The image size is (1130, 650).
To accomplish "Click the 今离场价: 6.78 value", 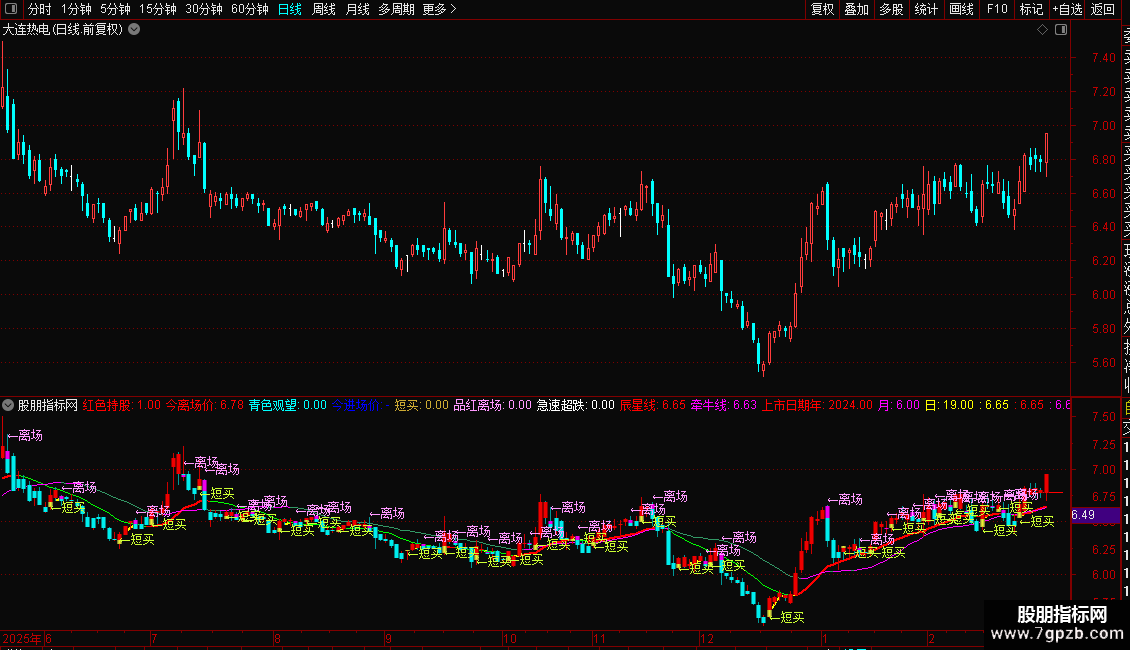I will pos(205,405).
